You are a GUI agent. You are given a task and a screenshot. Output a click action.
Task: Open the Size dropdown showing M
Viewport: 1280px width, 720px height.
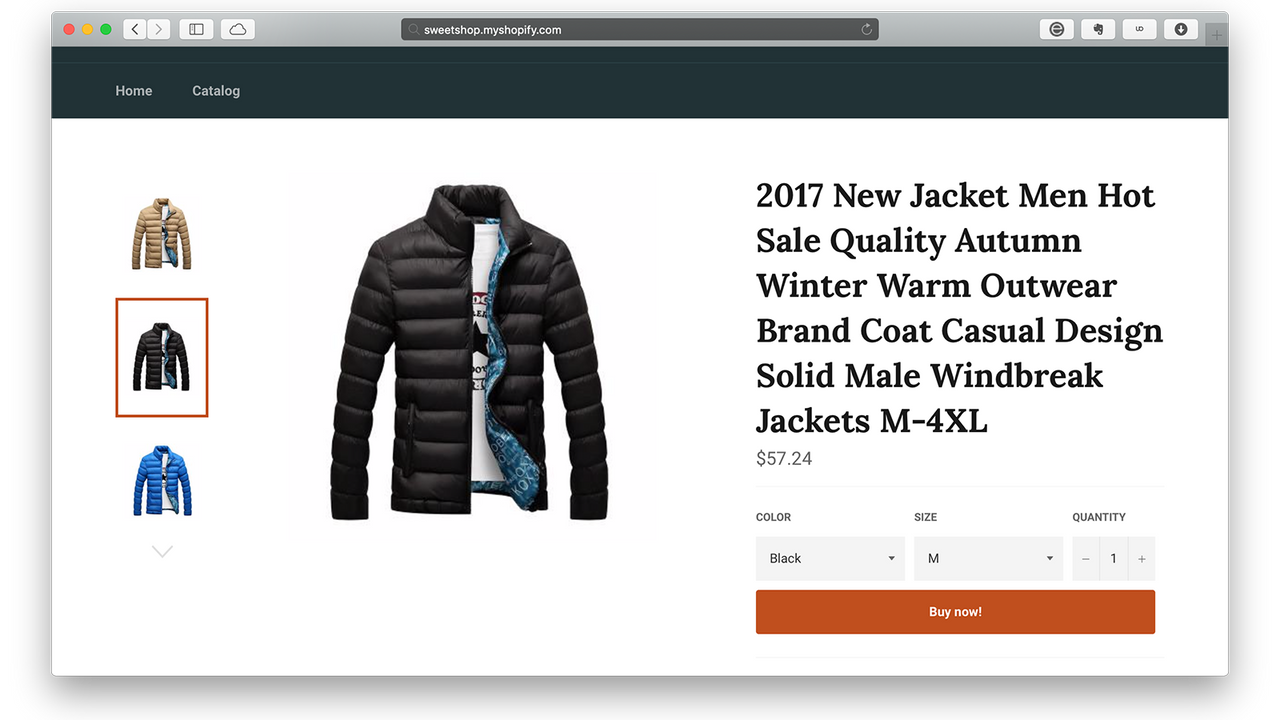(988, 558)
